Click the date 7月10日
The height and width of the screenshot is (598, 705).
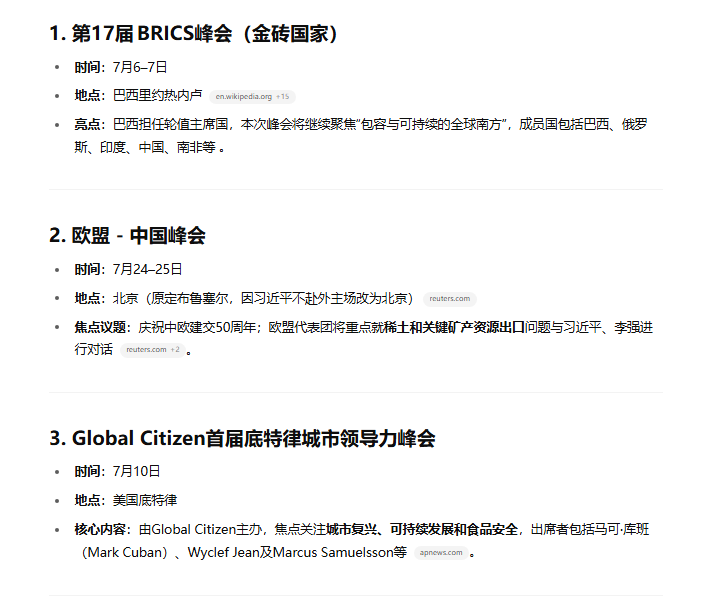[x=136, y=472]
